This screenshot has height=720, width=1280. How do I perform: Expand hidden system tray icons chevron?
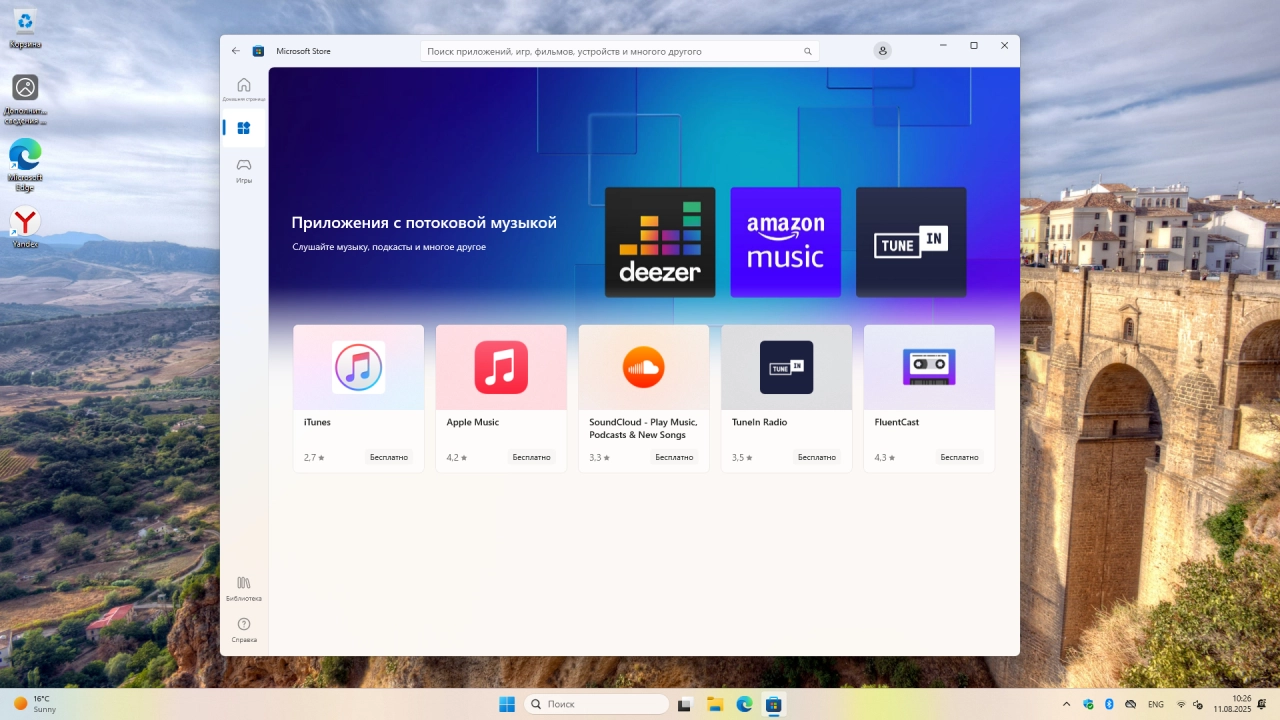tap(1066, 704)
